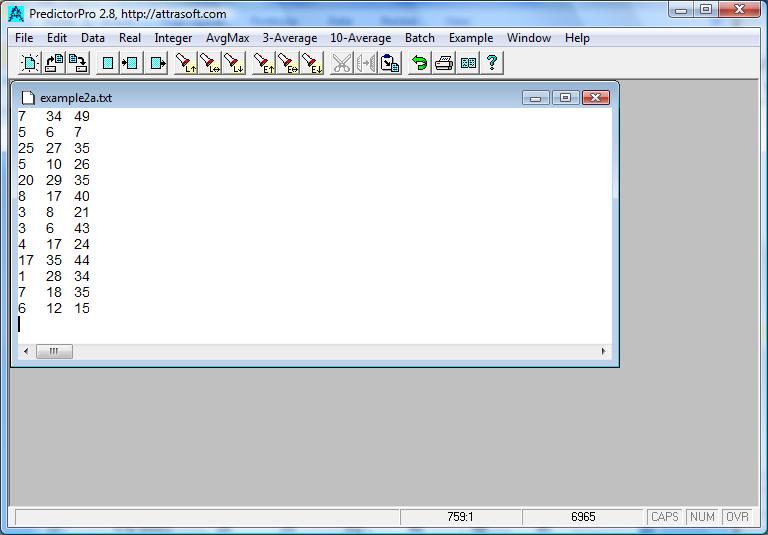This screenshot has height=535, width=768.
Task: Open the 10-Average menu
Action: [x=360, y=38]
